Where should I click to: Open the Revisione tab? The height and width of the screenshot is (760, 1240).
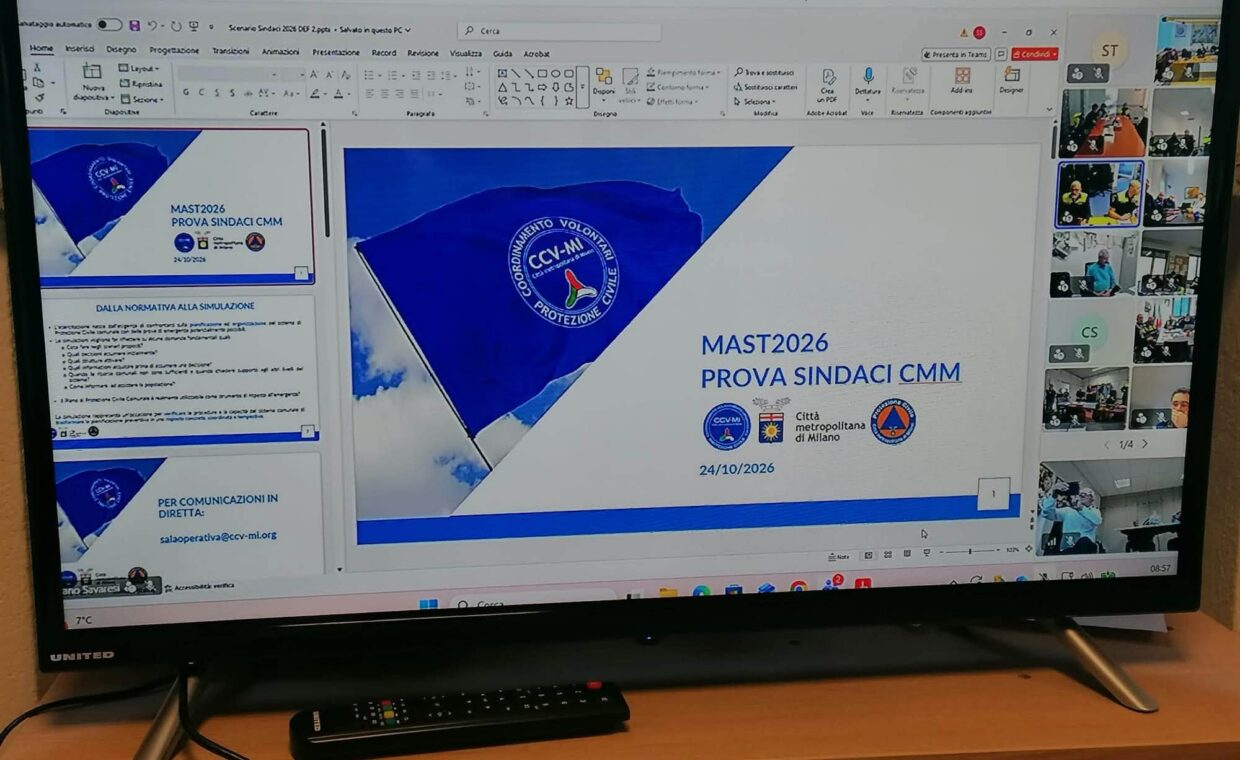pyautogui.click(x=423, y=53)
